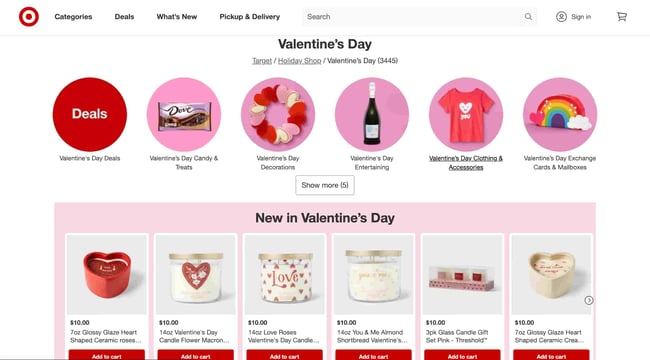Open champagne bottle Entertaining circle
The width and height of the screenshot is (650, 360).
(x=372, y=114)
